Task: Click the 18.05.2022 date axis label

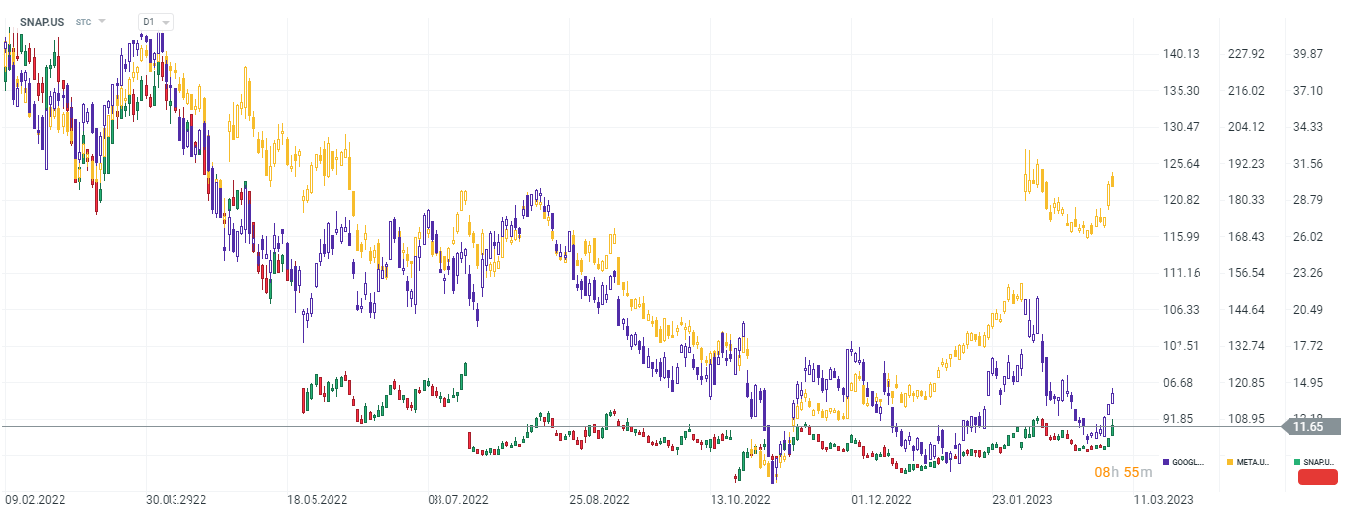Action: click(317, 498)
